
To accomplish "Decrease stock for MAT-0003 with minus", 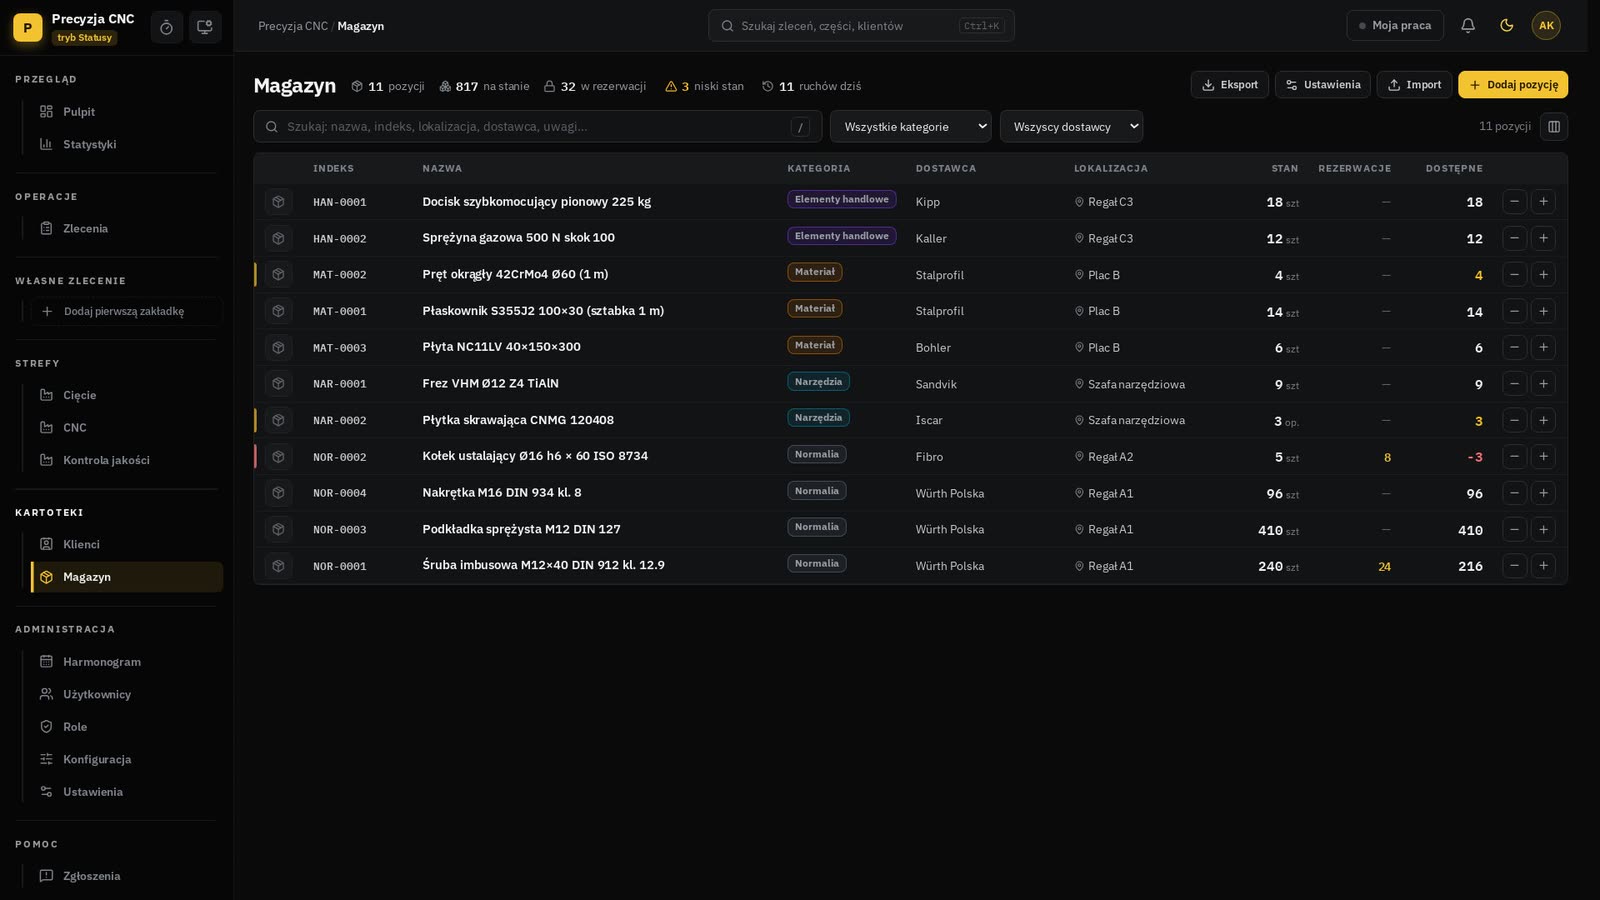I will [x=1514, y=348].
